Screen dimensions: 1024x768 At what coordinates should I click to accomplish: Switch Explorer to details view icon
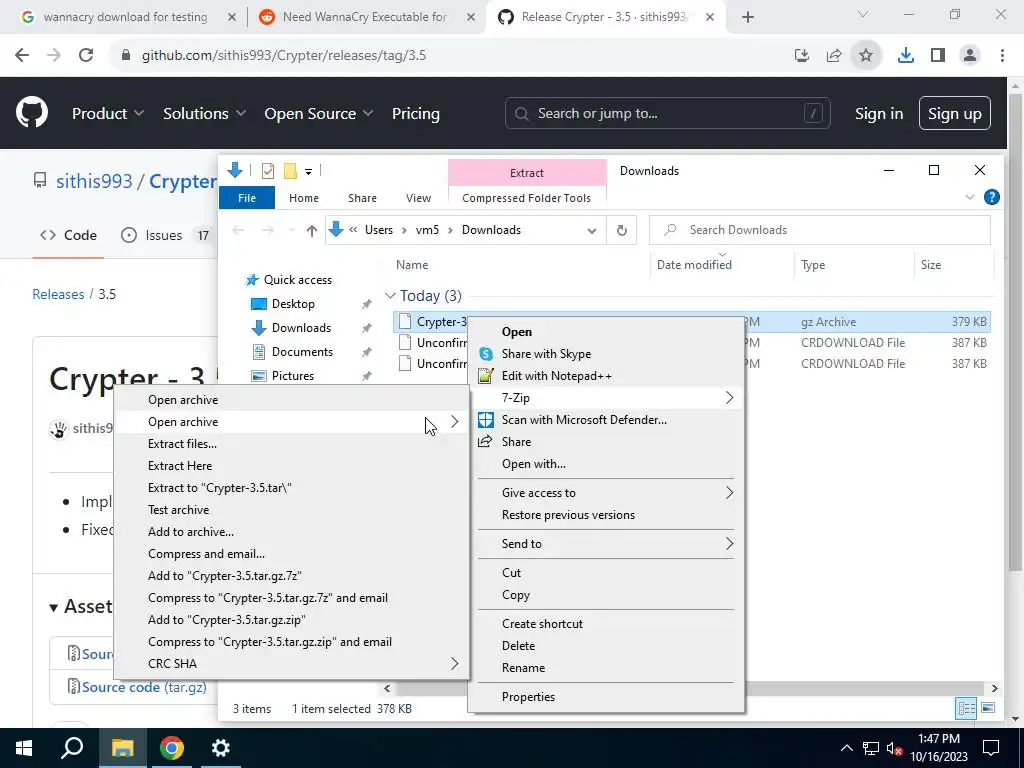[x=967, y=709]
